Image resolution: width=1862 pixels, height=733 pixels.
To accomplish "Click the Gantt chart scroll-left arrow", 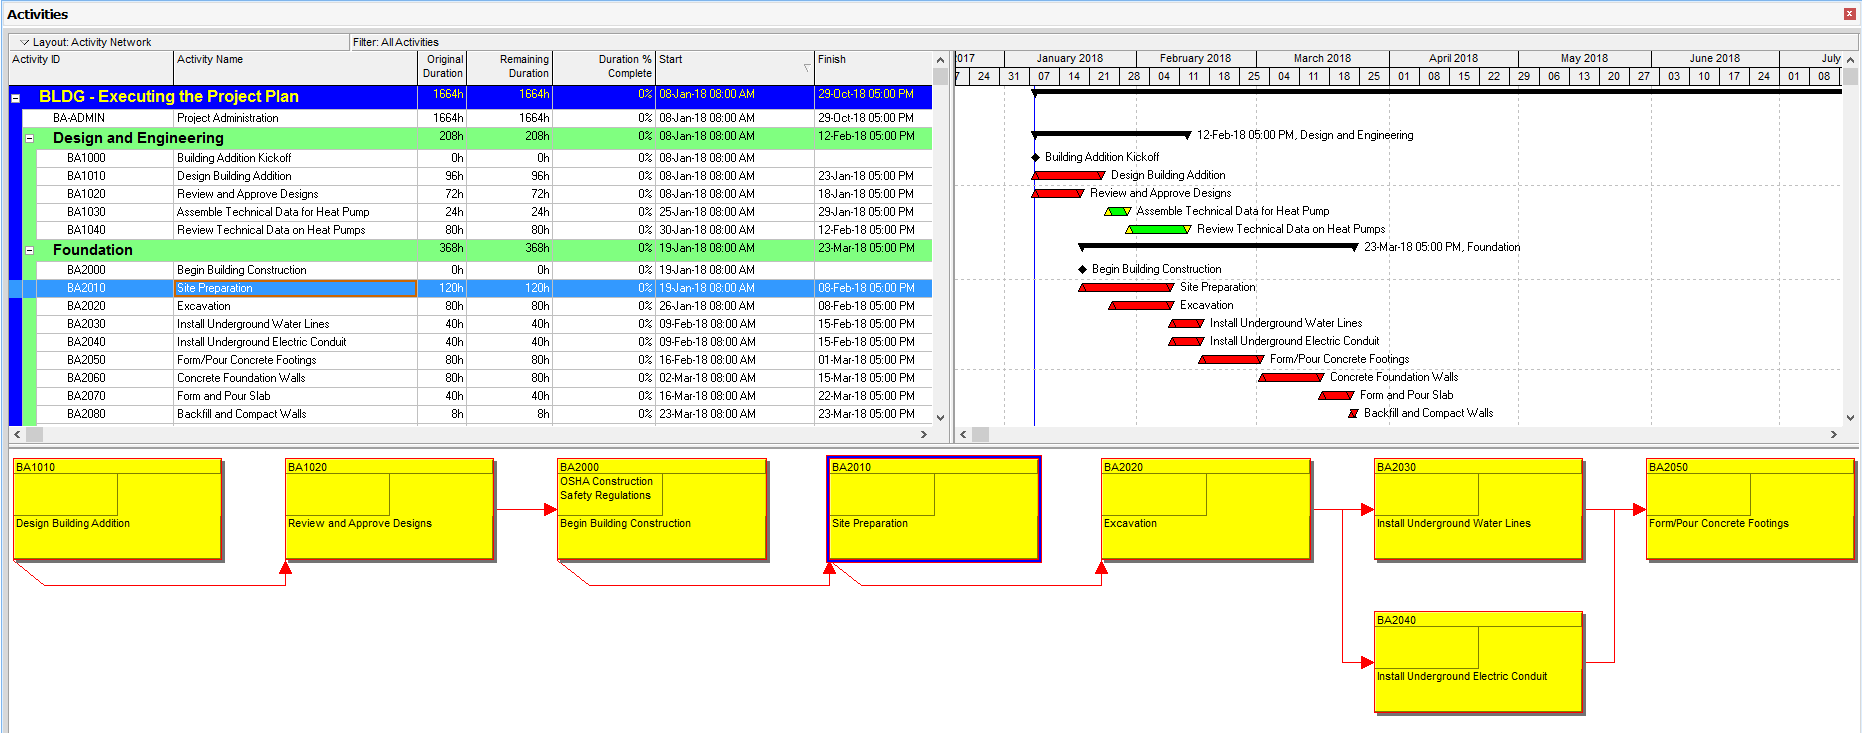I will [x=963, y=434].
